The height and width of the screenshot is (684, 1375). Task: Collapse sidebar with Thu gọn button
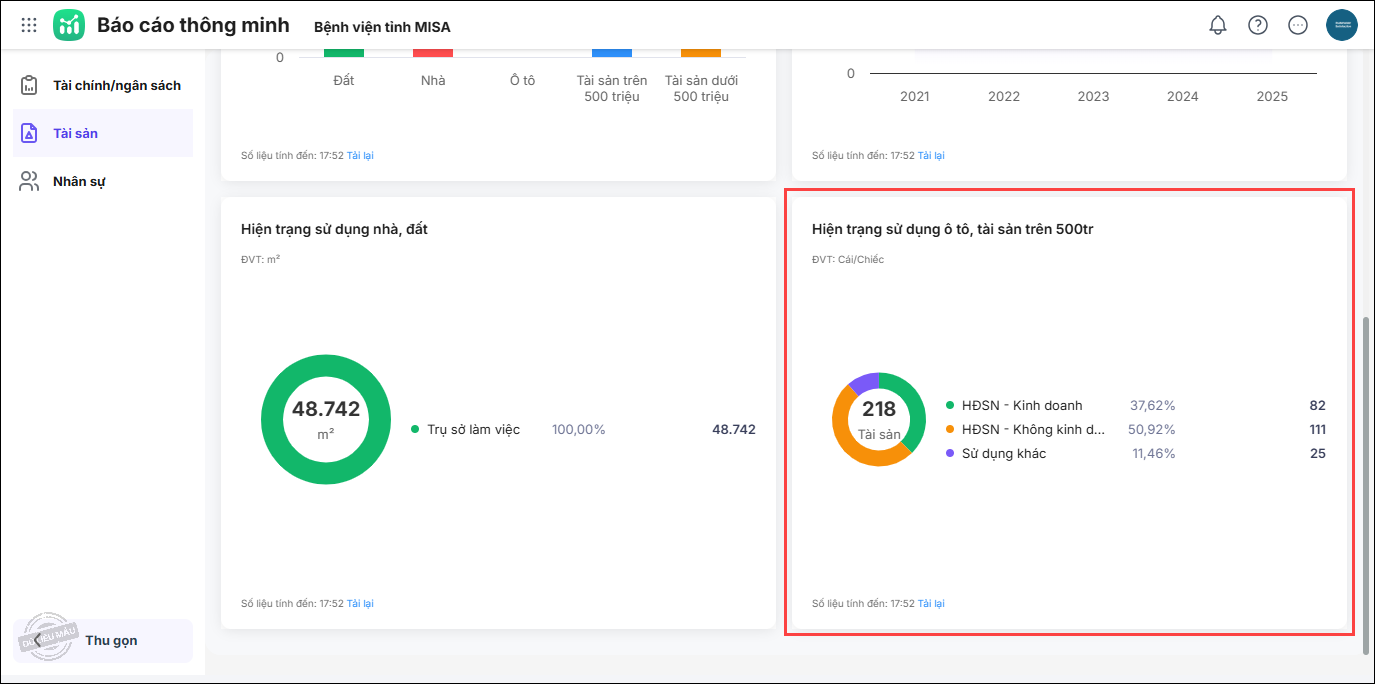coord(110,640)
